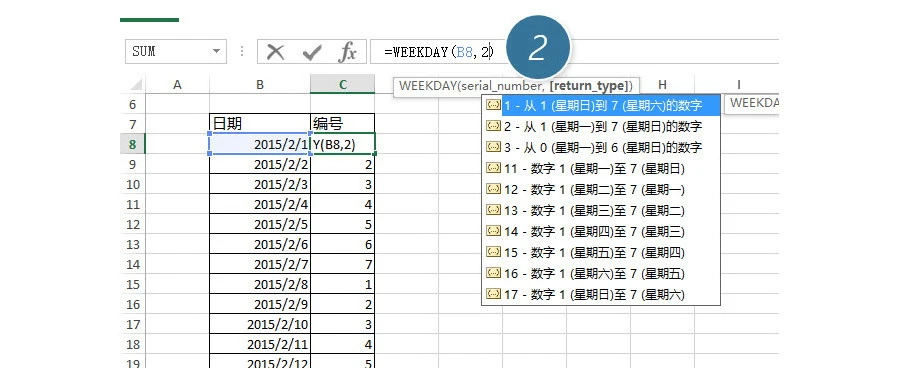Select column H header
Screen dimensions: 900x368
pos(662,85)
